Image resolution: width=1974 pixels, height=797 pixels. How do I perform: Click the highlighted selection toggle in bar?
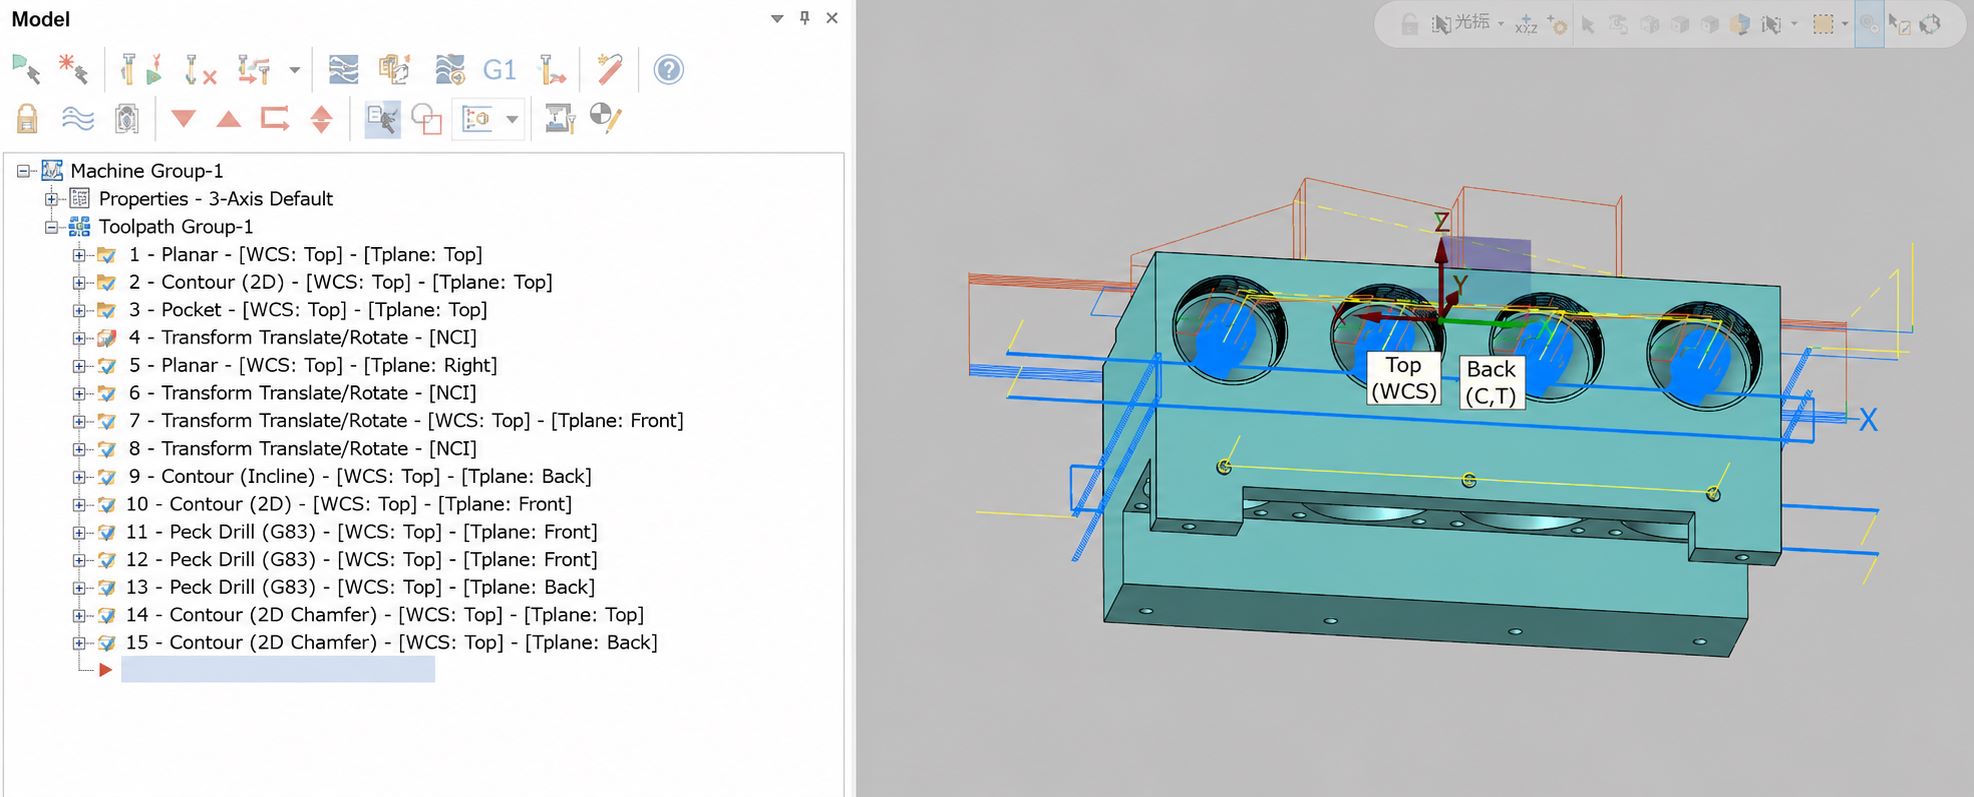[x=1869, y=24]
